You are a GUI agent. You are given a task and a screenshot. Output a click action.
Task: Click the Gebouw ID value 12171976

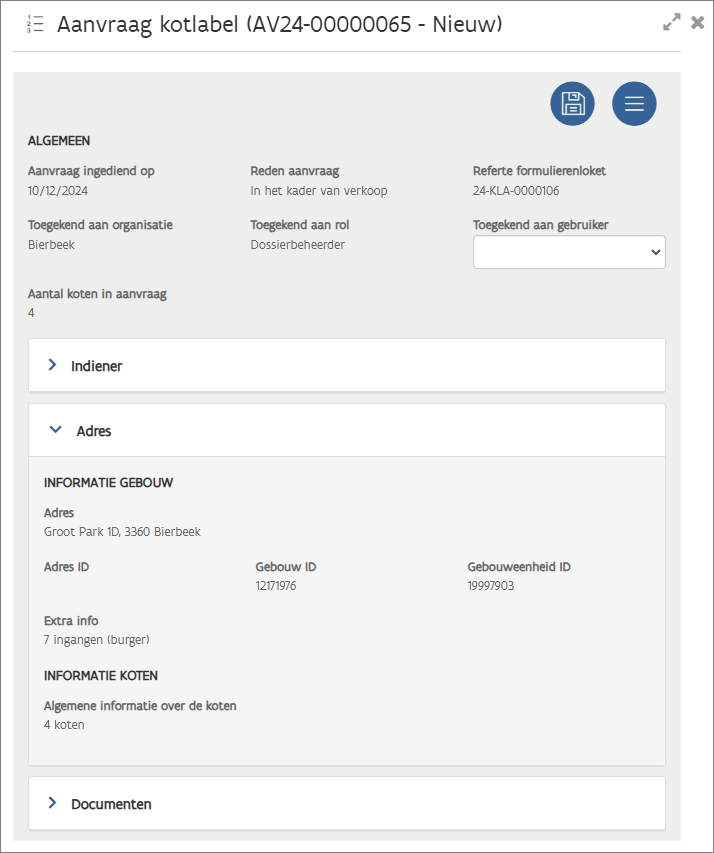276,586
